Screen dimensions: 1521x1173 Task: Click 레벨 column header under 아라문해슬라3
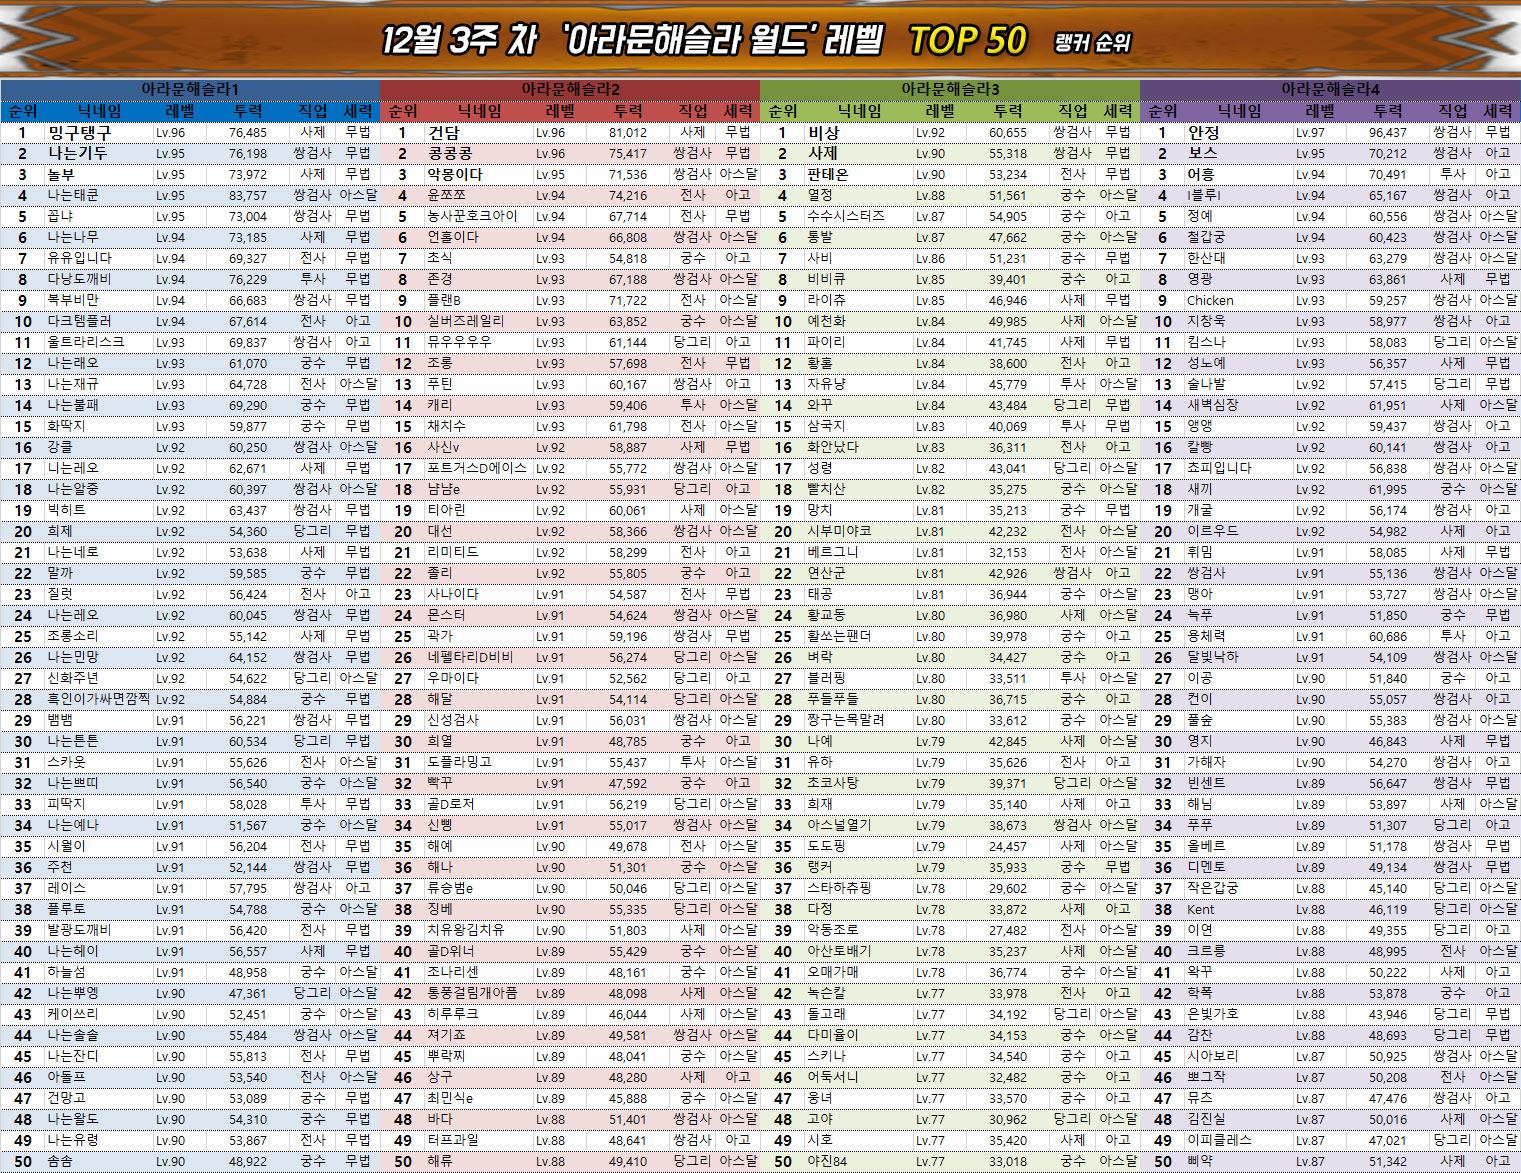(940, 111)
